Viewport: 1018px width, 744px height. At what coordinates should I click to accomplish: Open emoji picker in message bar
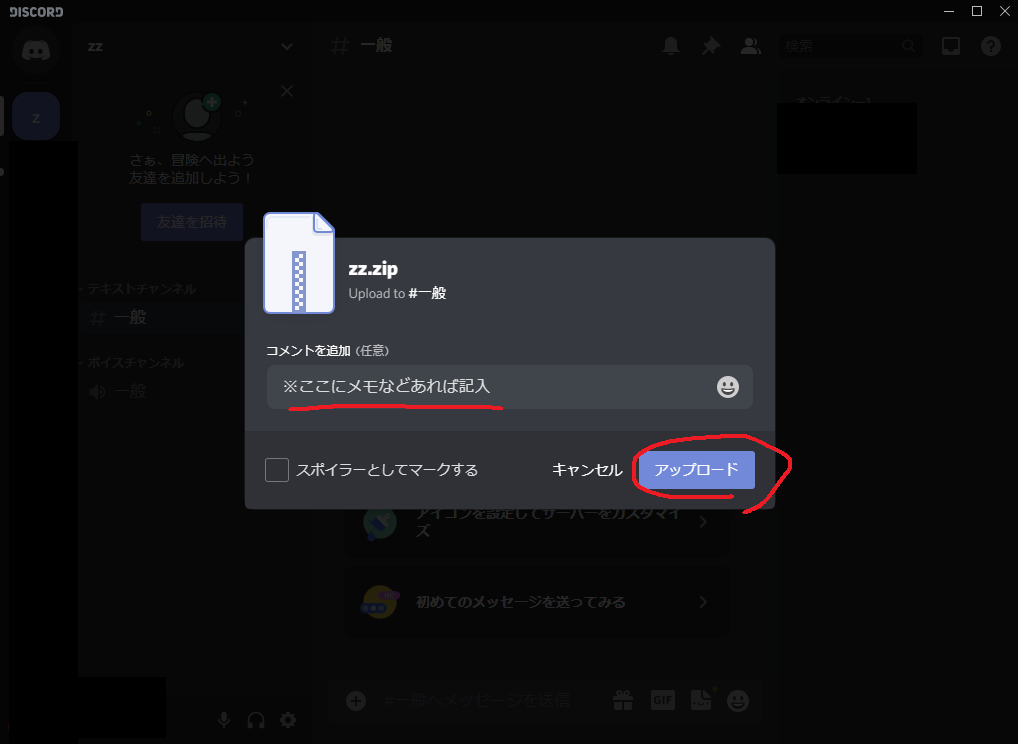coord(738,701)
